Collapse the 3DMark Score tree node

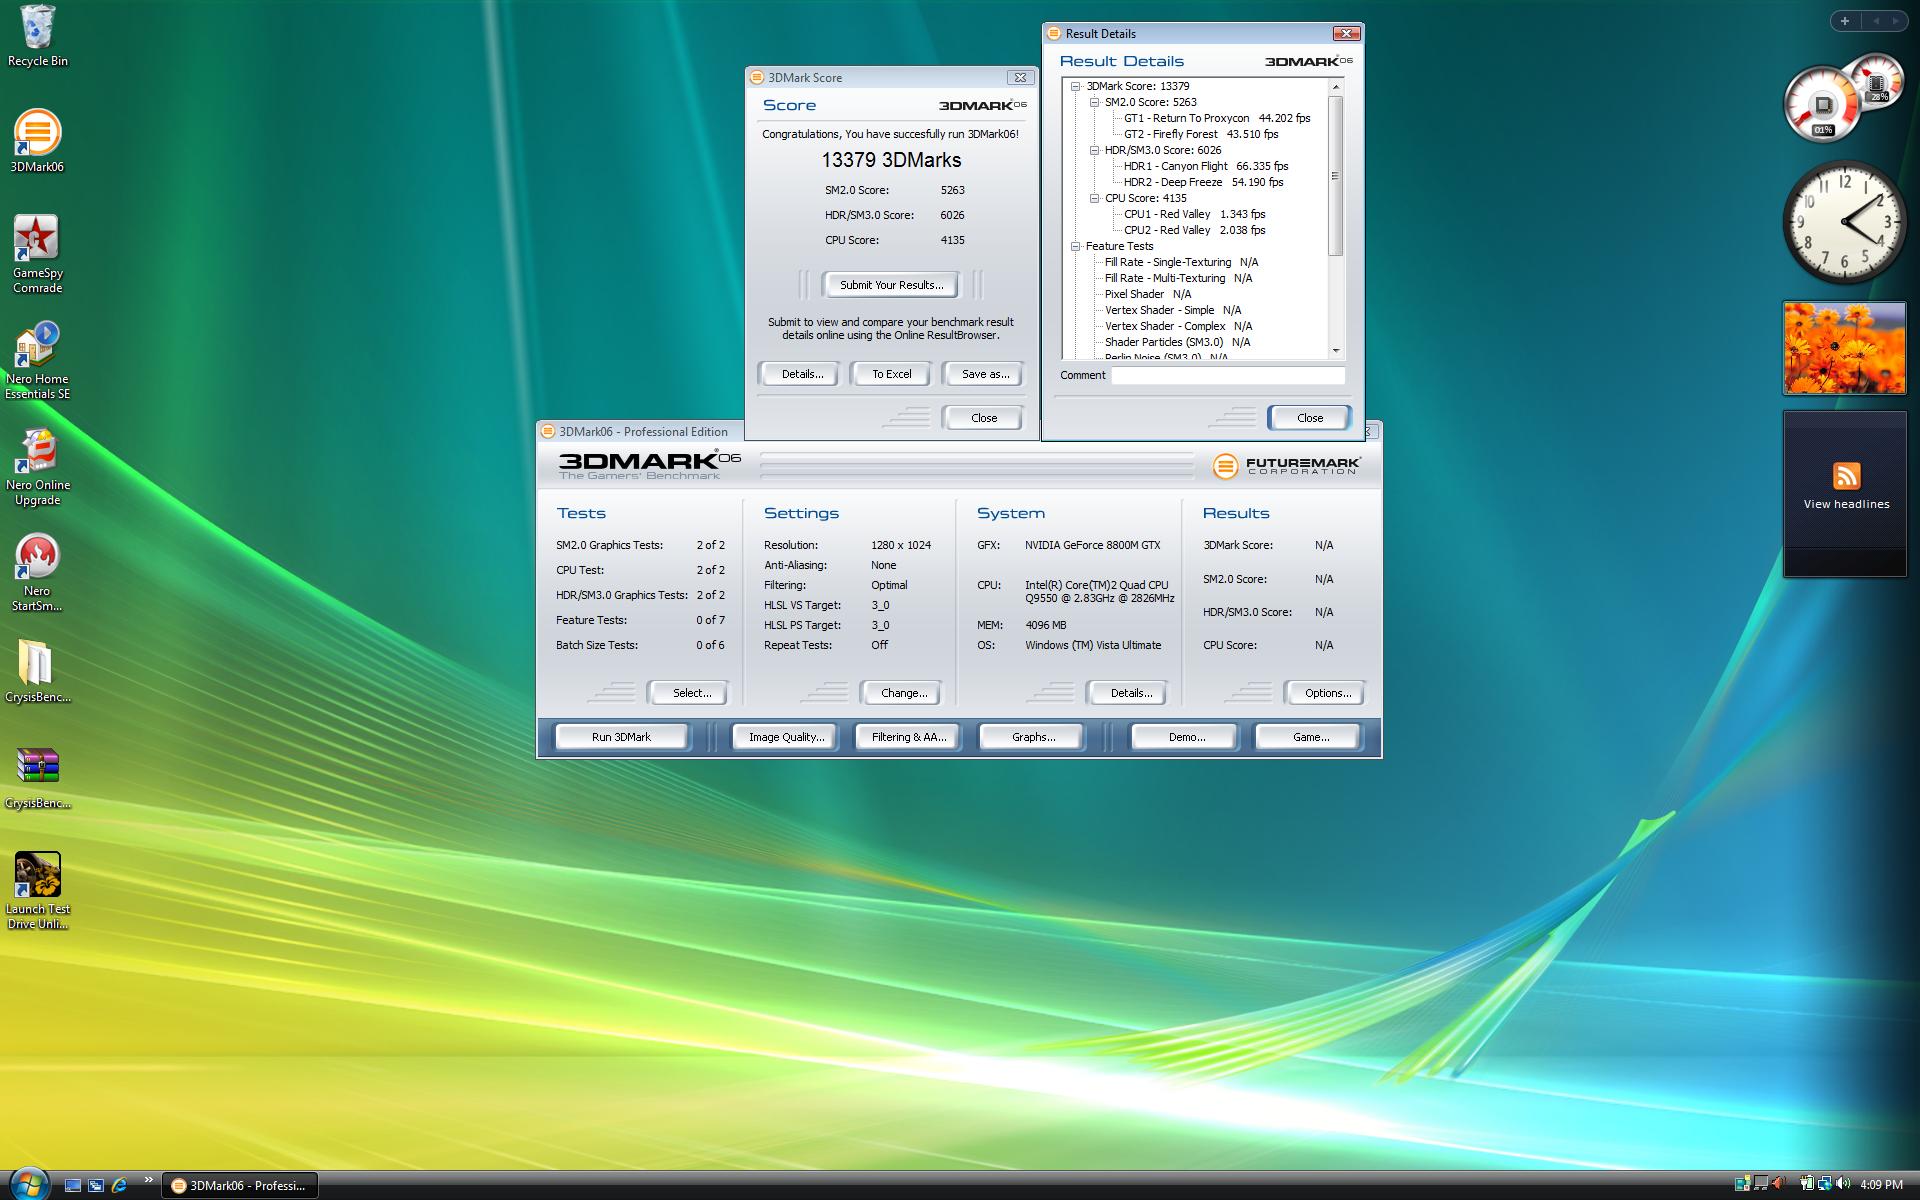click(x=1076, y=86)
